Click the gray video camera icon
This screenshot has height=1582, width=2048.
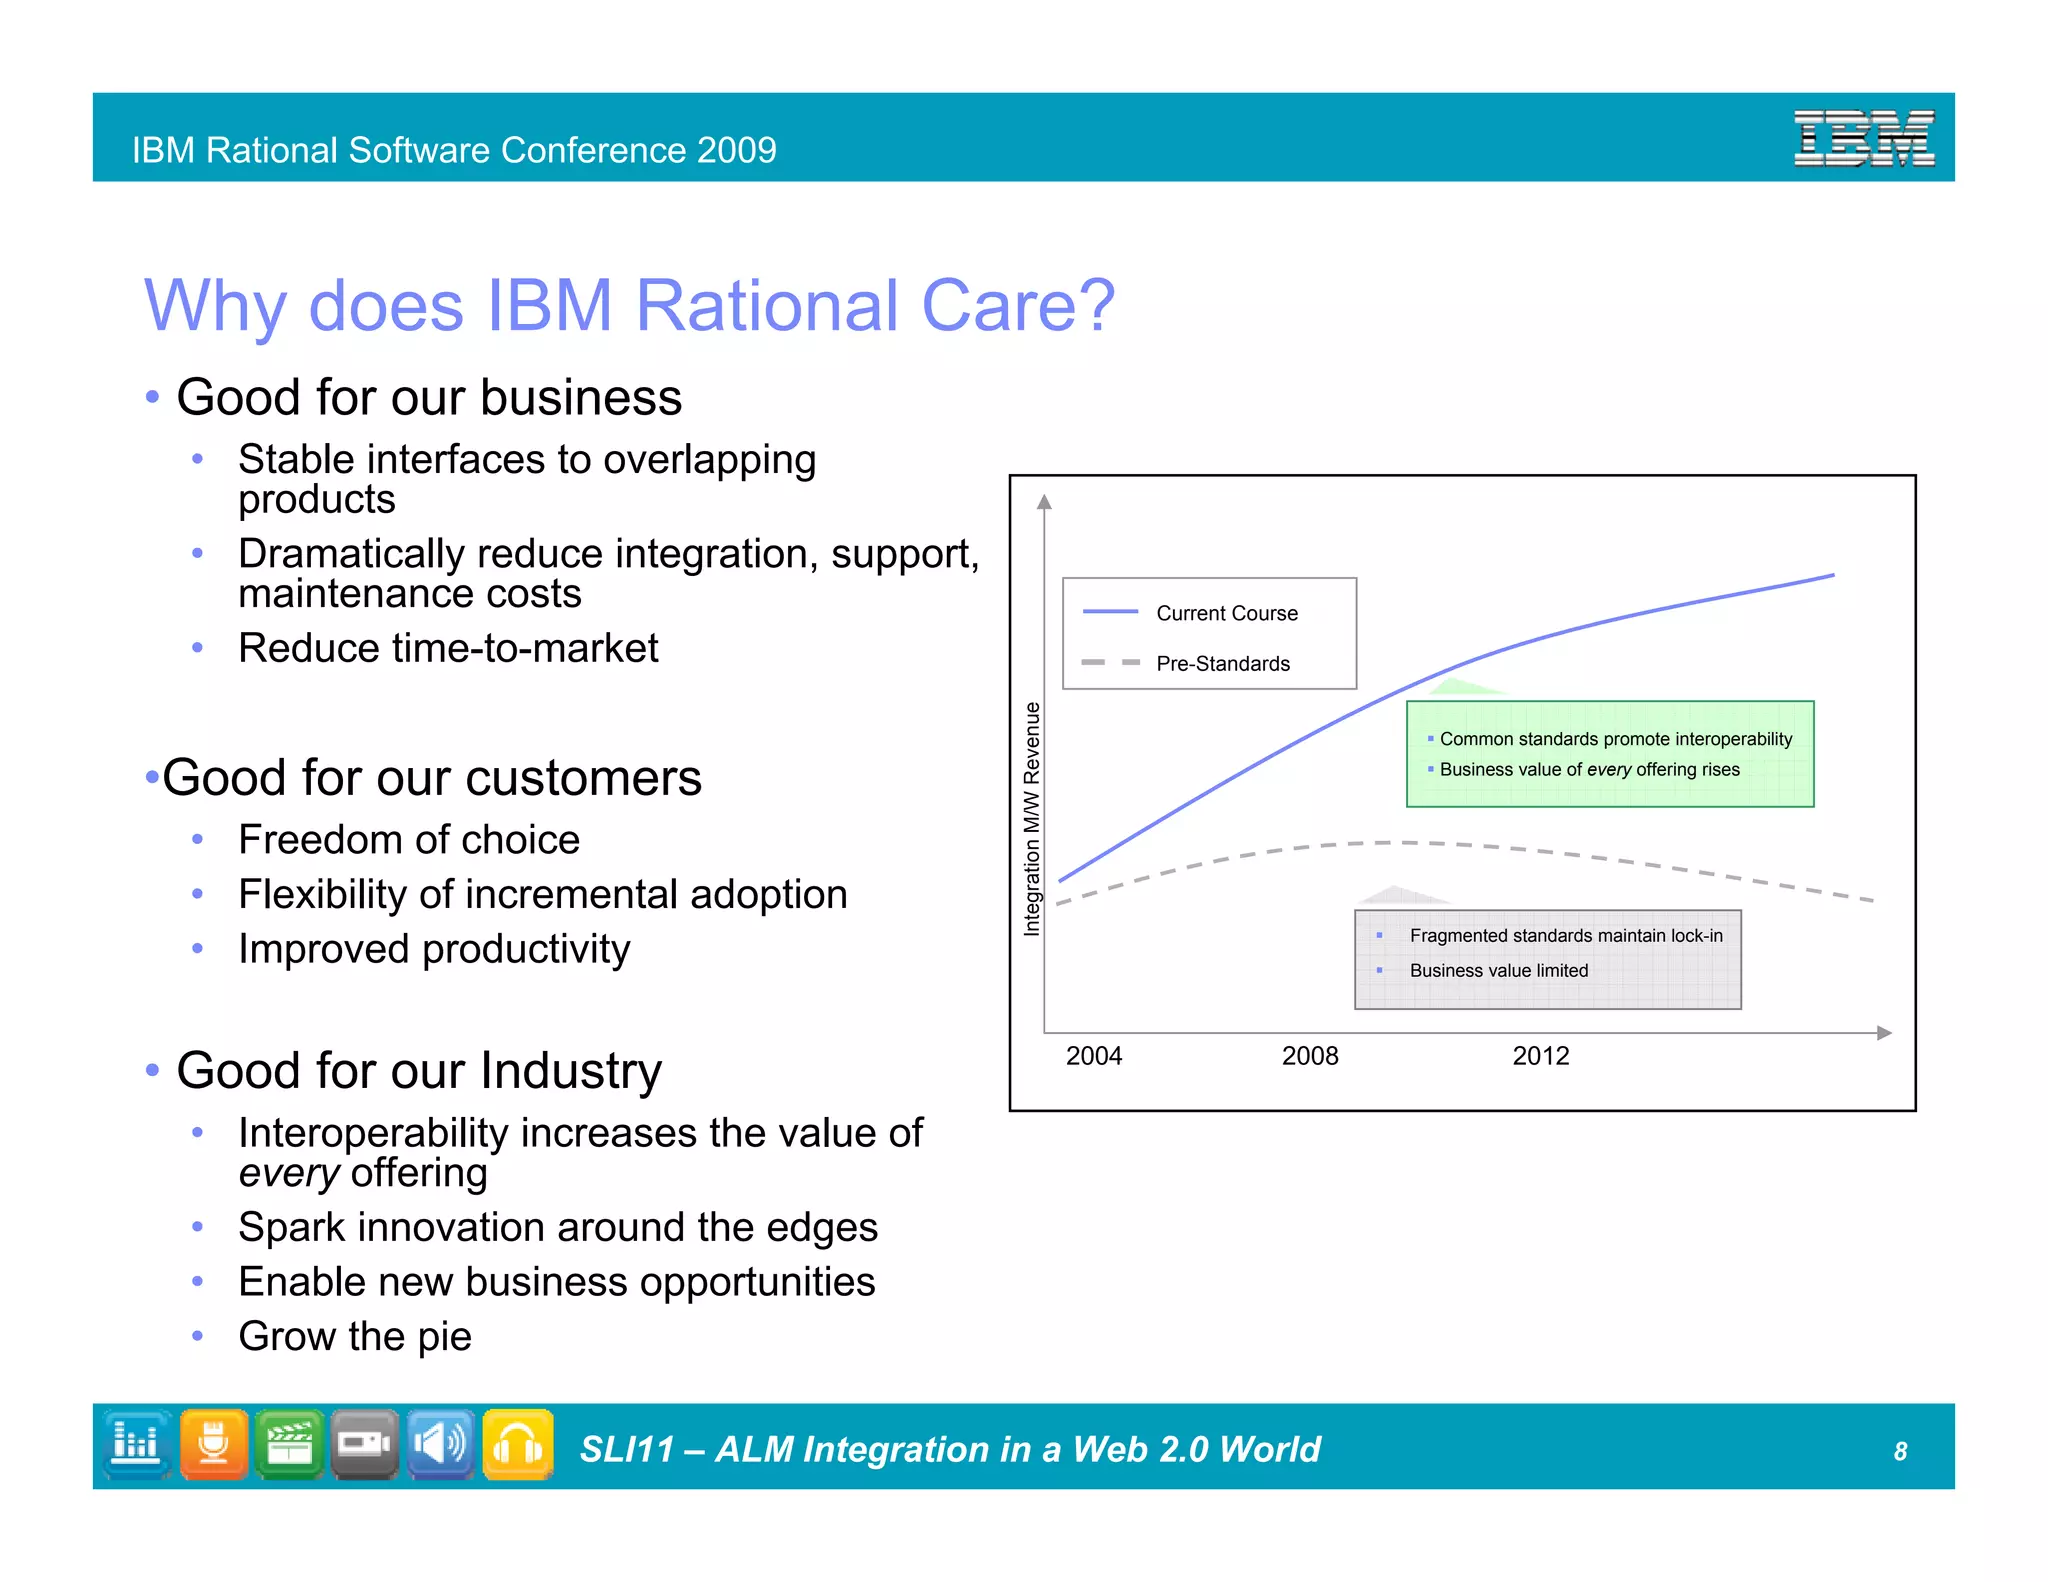[364, 1444]
